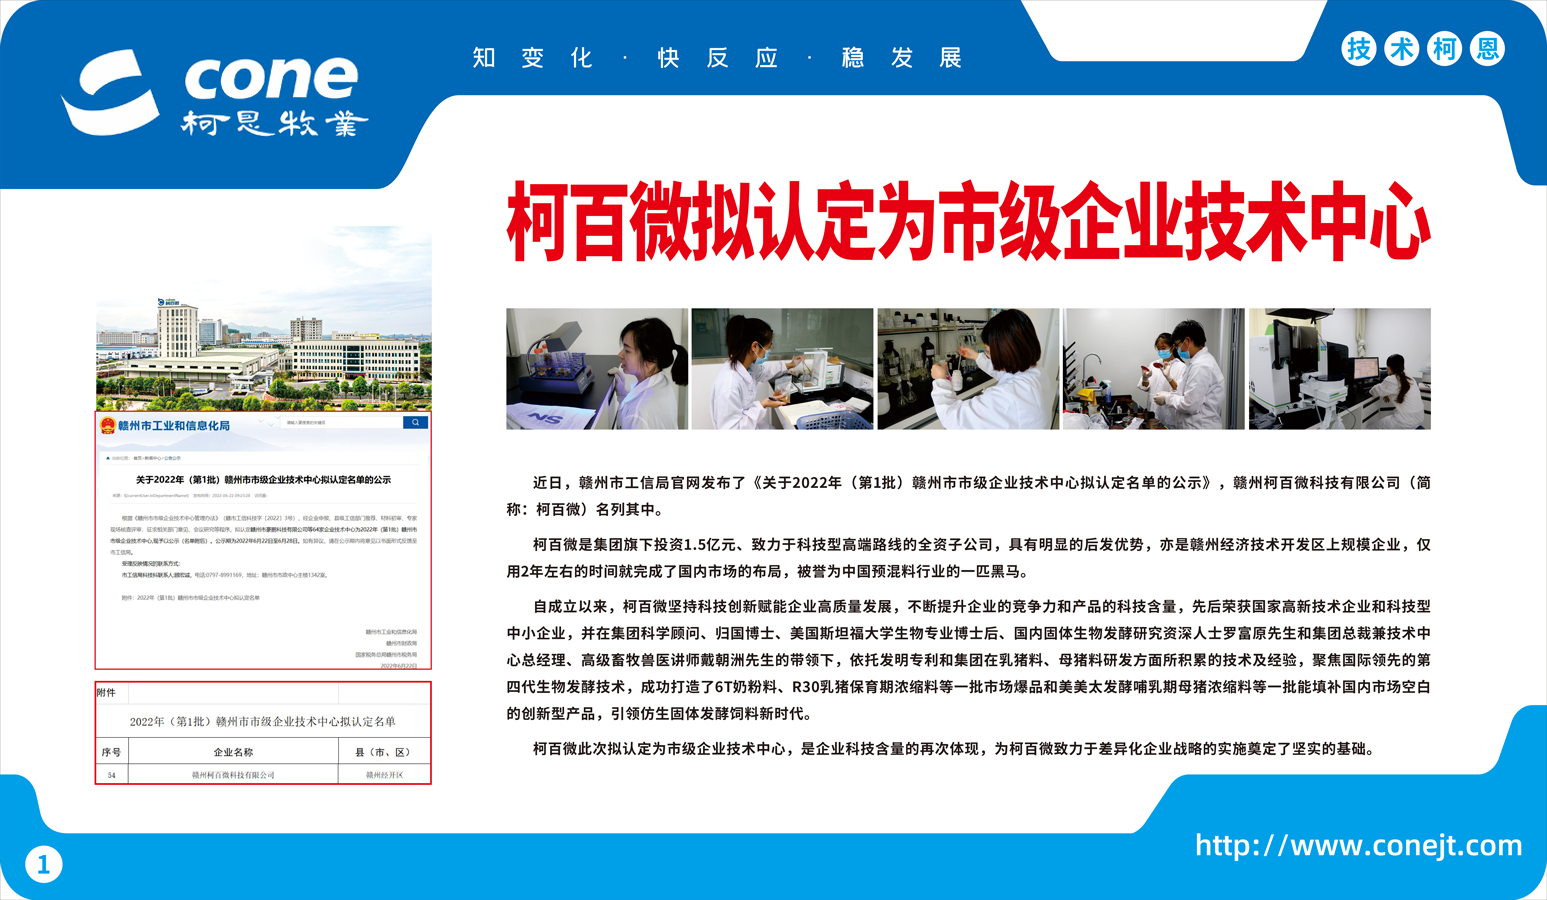Open the photo of two masked researchers
The width and height of the screenshot is (1547, 900).
coord(1154,369)
